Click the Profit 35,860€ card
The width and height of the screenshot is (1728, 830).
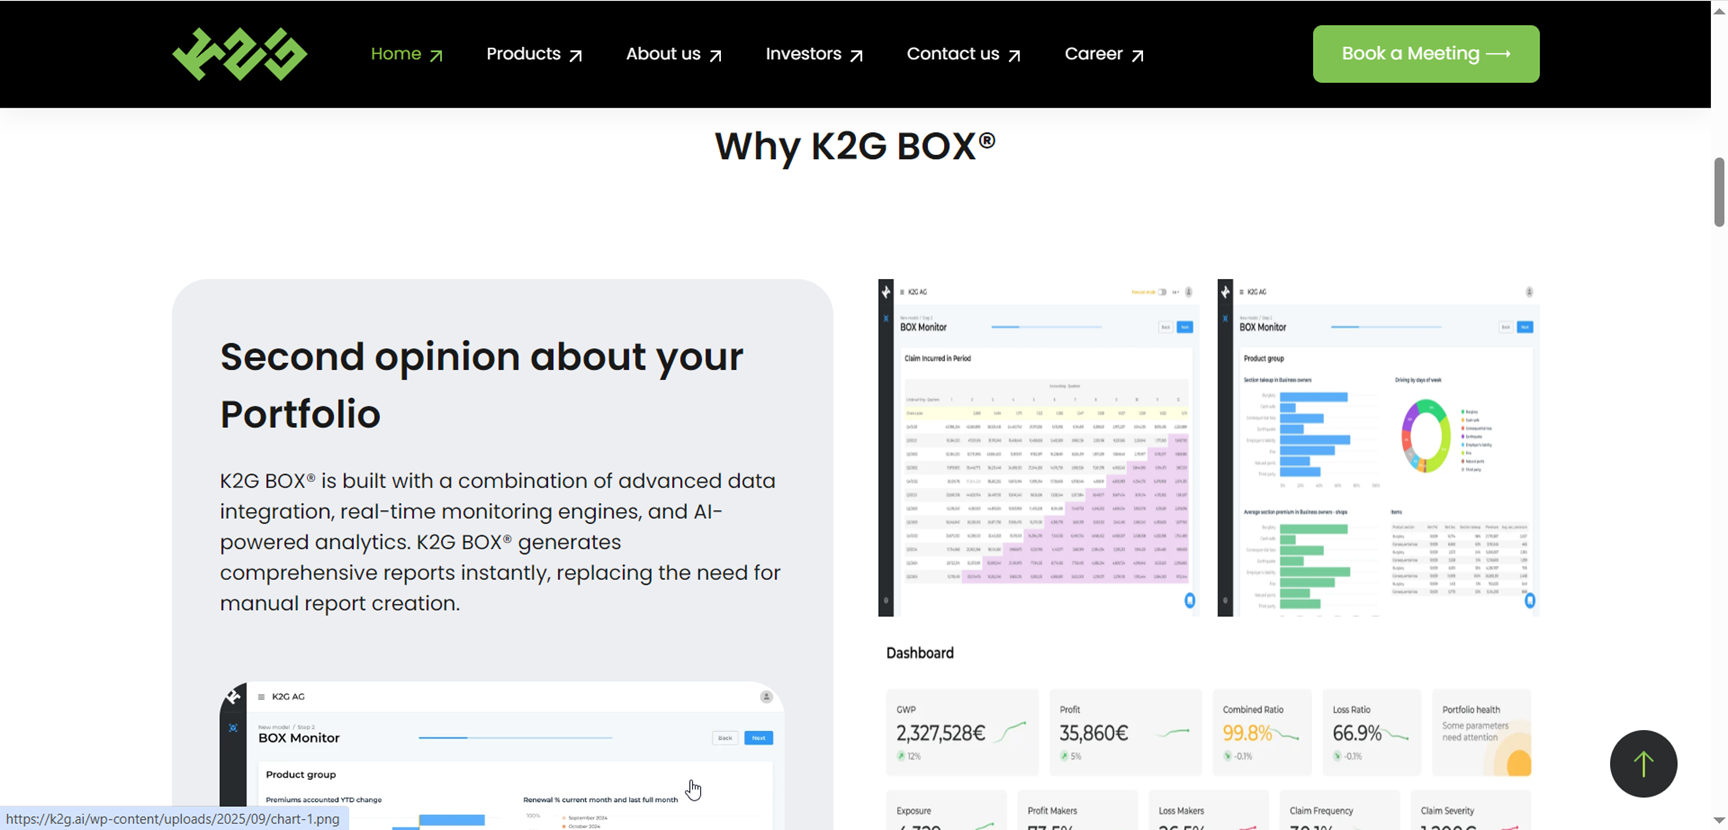point(1125,732)
